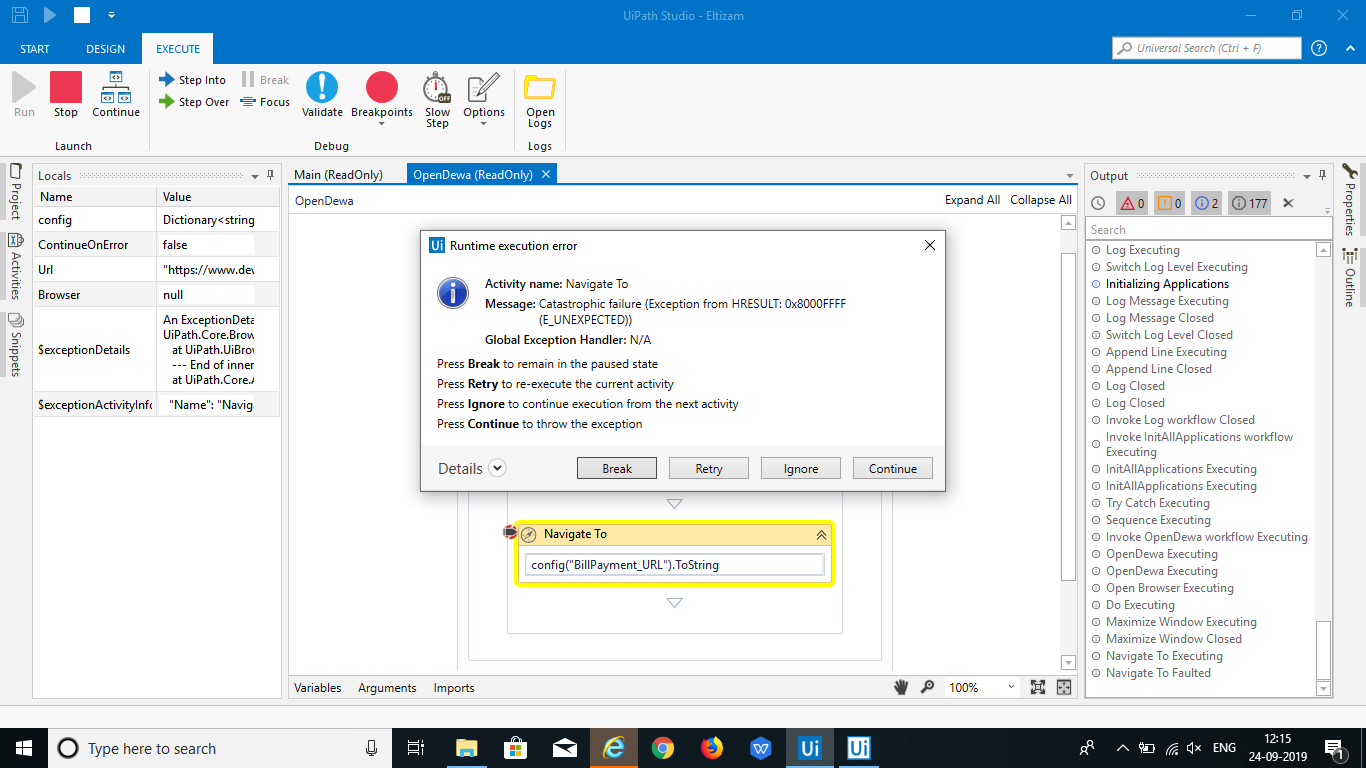Viewport: 1366px width, 768px height.
Task: Focus the Universal Search box
Action: click(x=1207, y=48)
